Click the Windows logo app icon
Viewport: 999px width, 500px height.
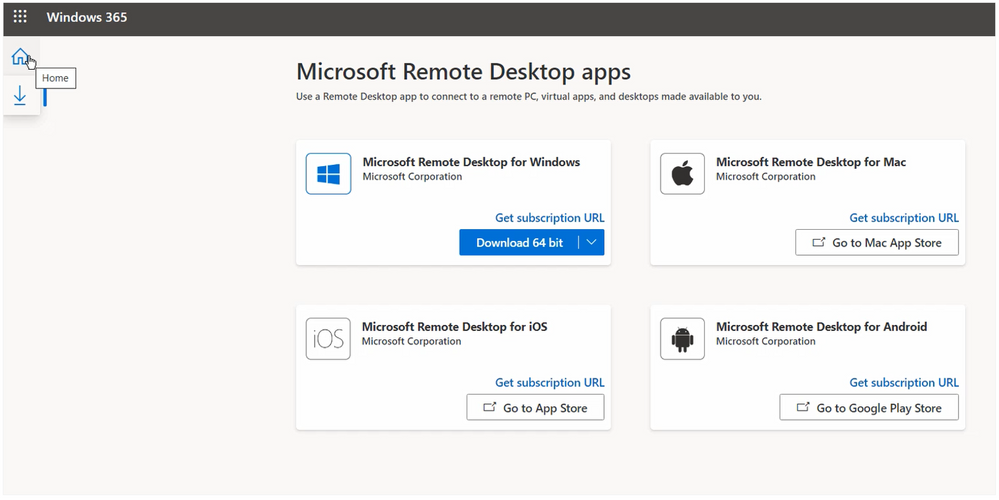(328, 174)
